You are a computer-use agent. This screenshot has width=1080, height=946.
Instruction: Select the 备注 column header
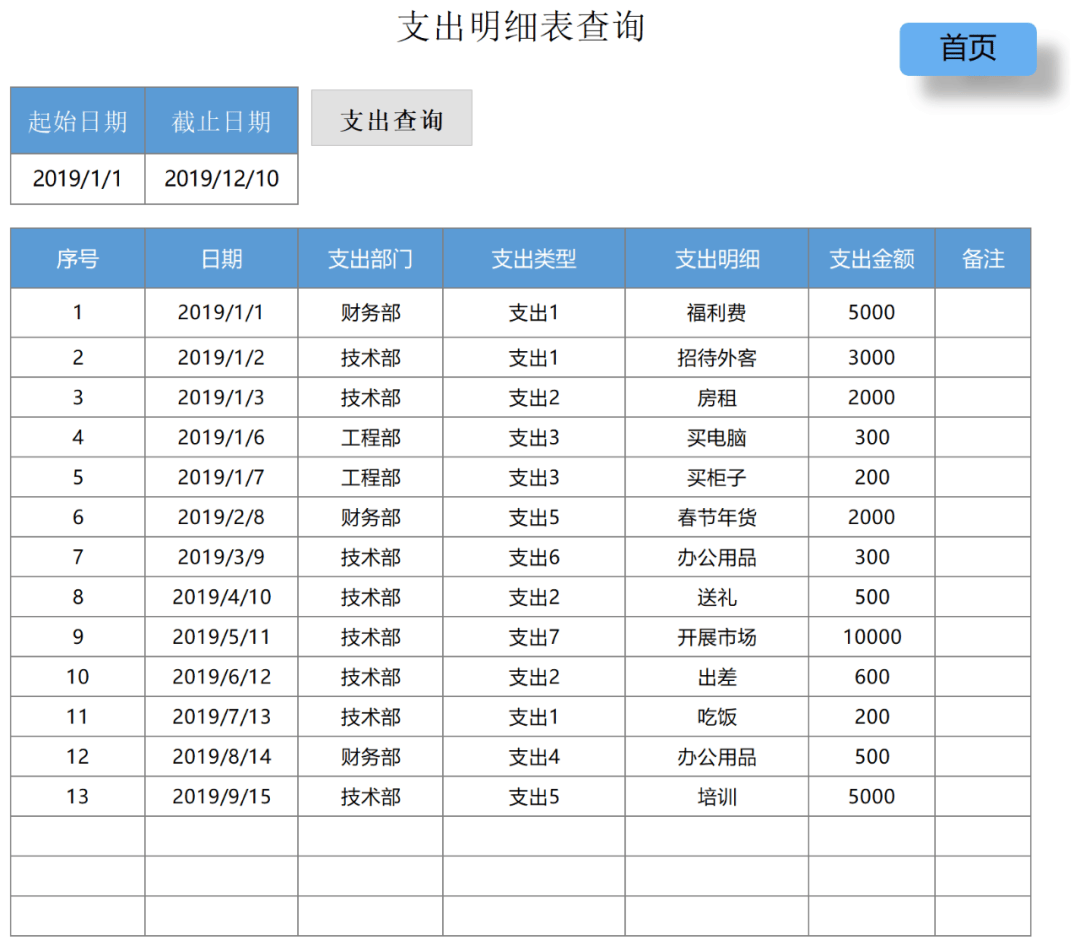(983, 258)
